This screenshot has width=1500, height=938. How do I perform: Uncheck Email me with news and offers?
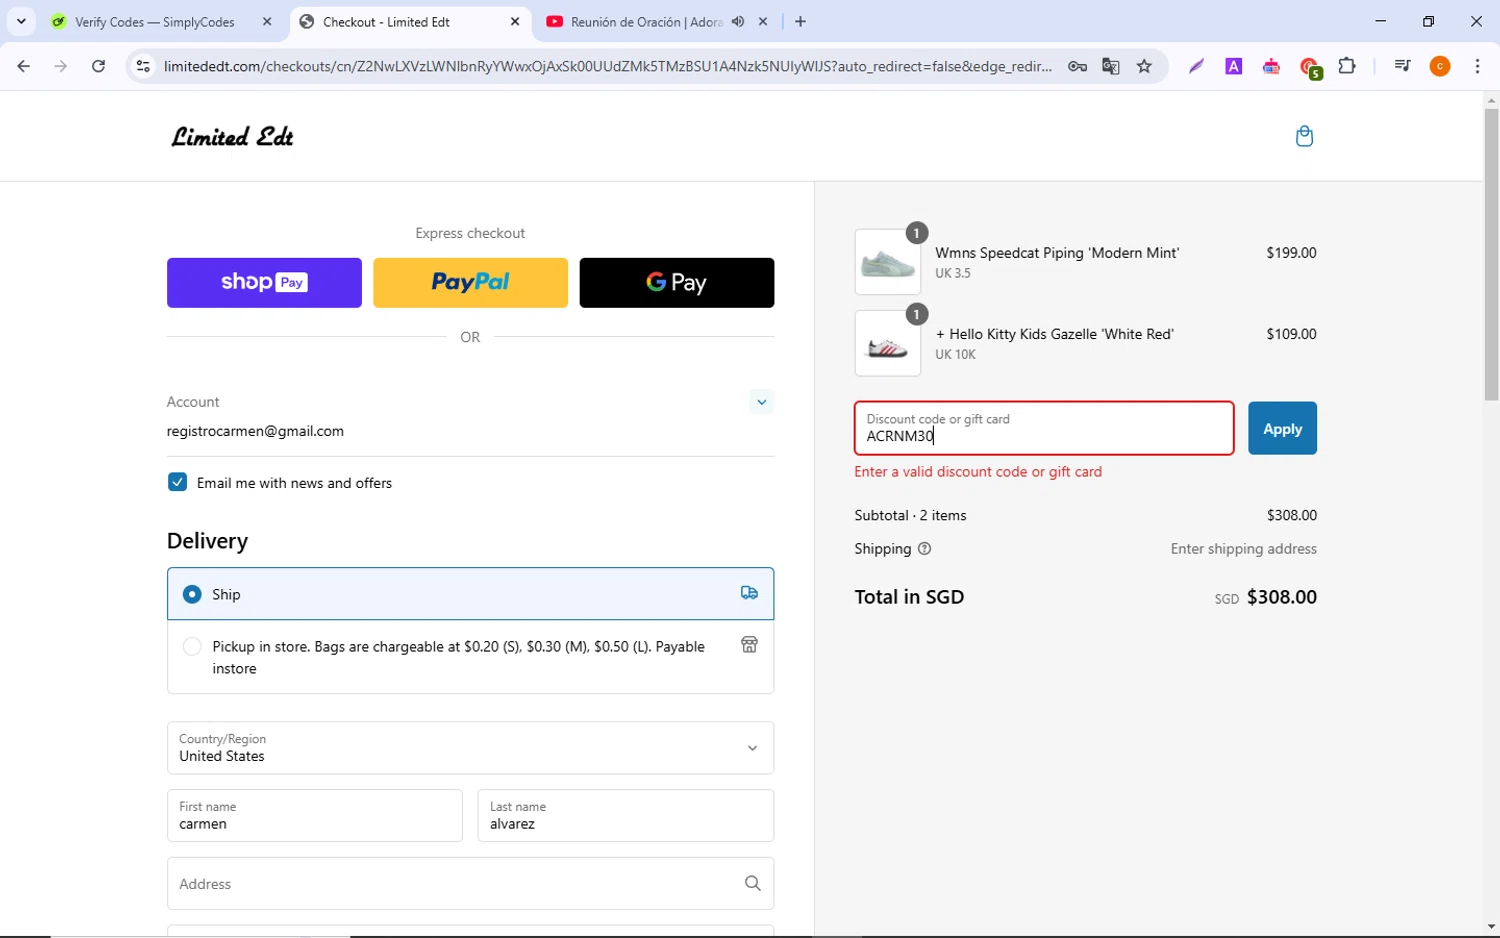click(x=177, y=482)
